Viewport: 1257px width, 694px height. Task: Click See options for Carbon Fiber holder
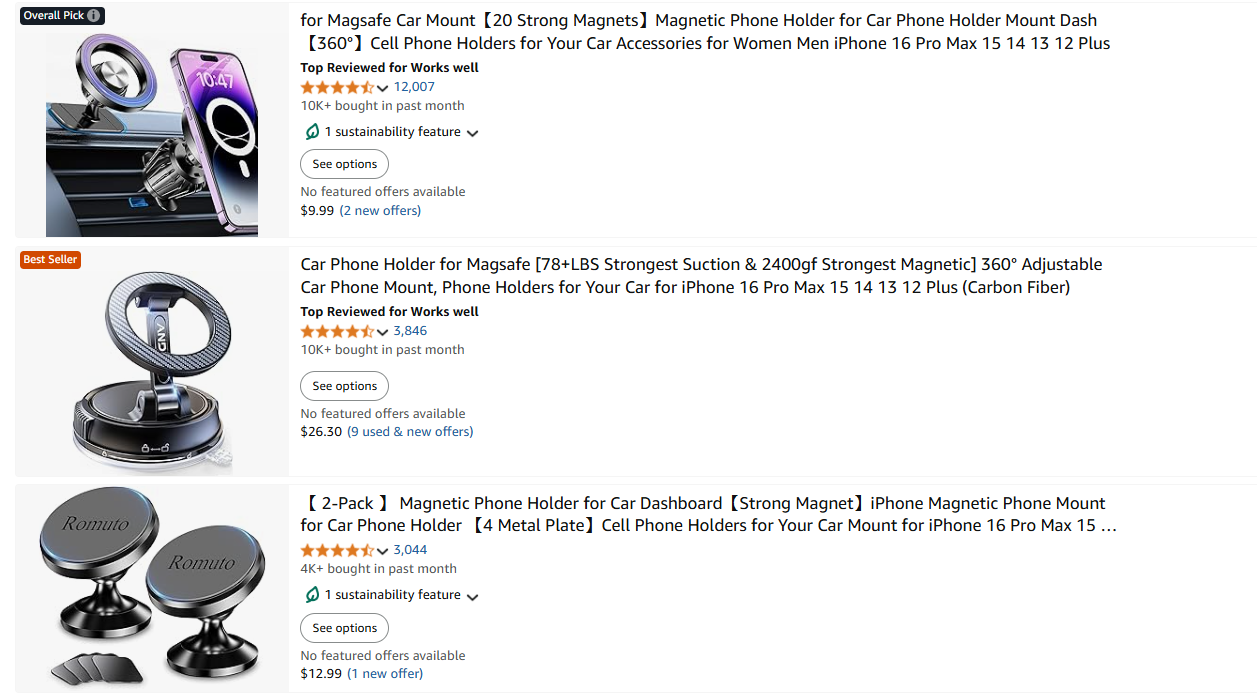coord(345,386)
